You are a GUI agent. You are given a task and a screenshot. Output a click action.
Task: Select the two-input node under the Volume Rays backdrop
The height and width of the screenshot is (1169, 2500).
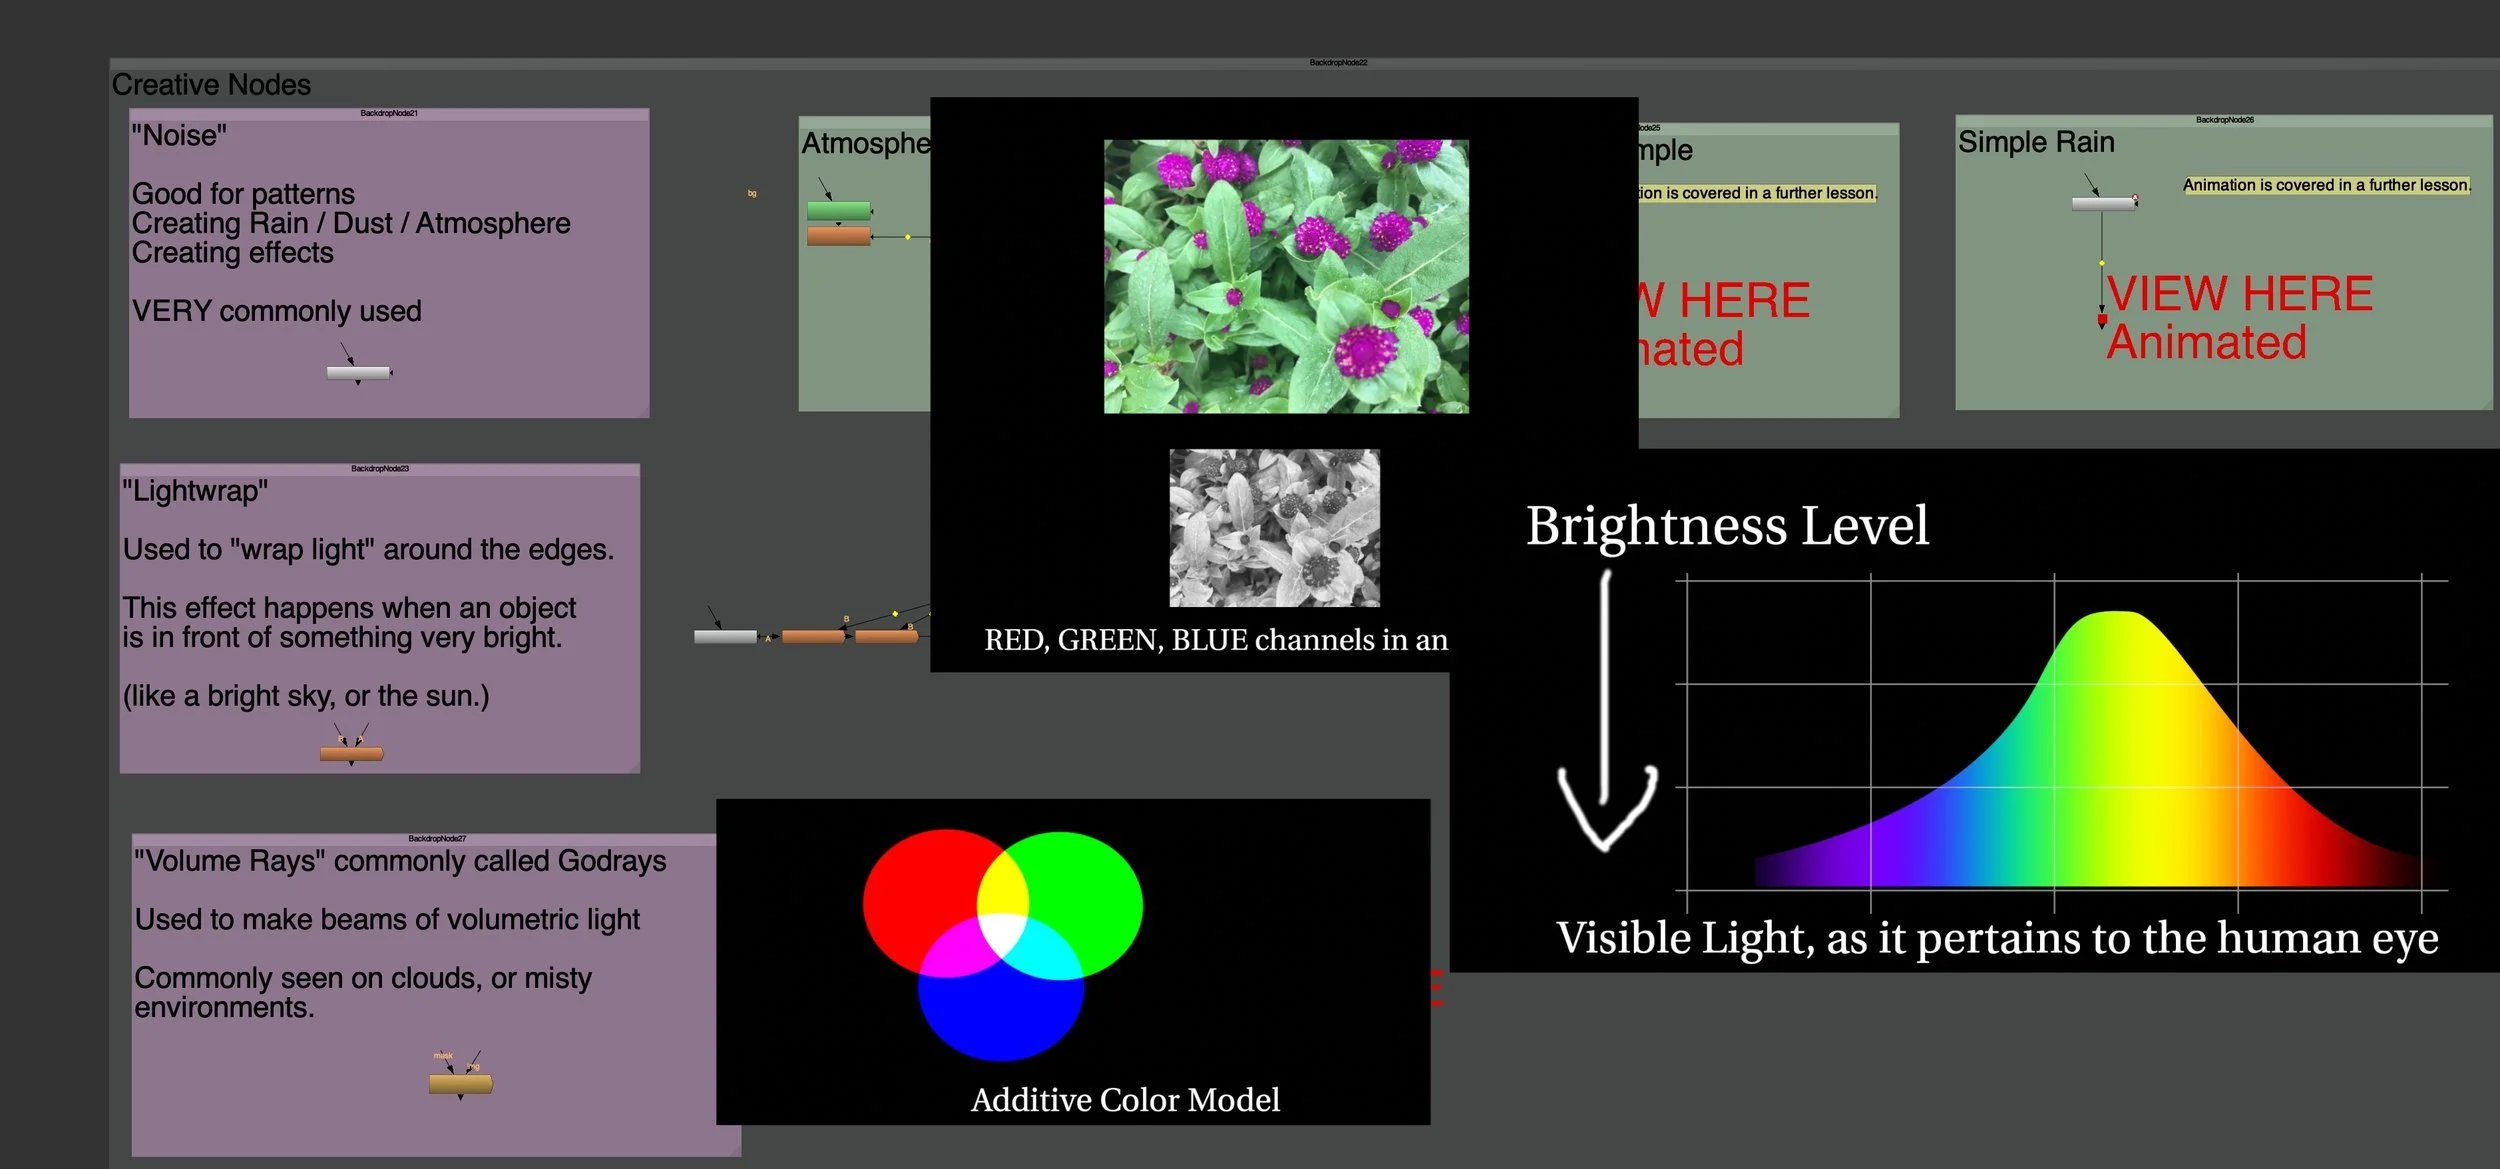tap(460, 1084)
